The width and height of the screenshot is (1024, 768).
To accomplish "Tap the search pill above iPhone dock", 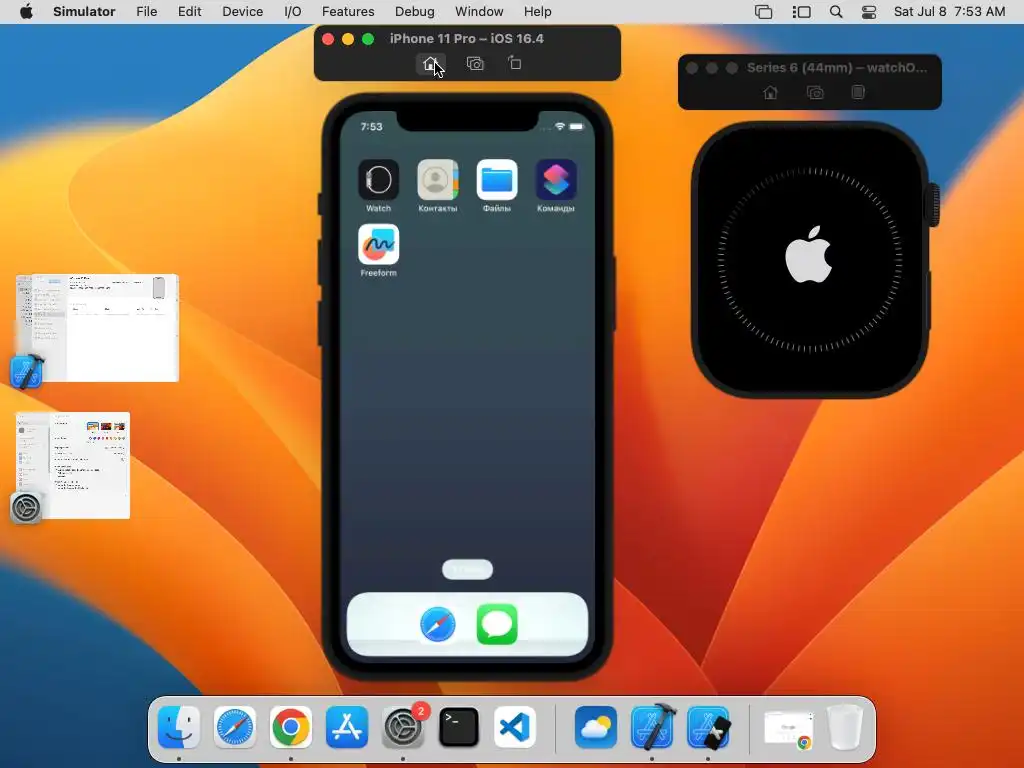I will pos(468,569).
